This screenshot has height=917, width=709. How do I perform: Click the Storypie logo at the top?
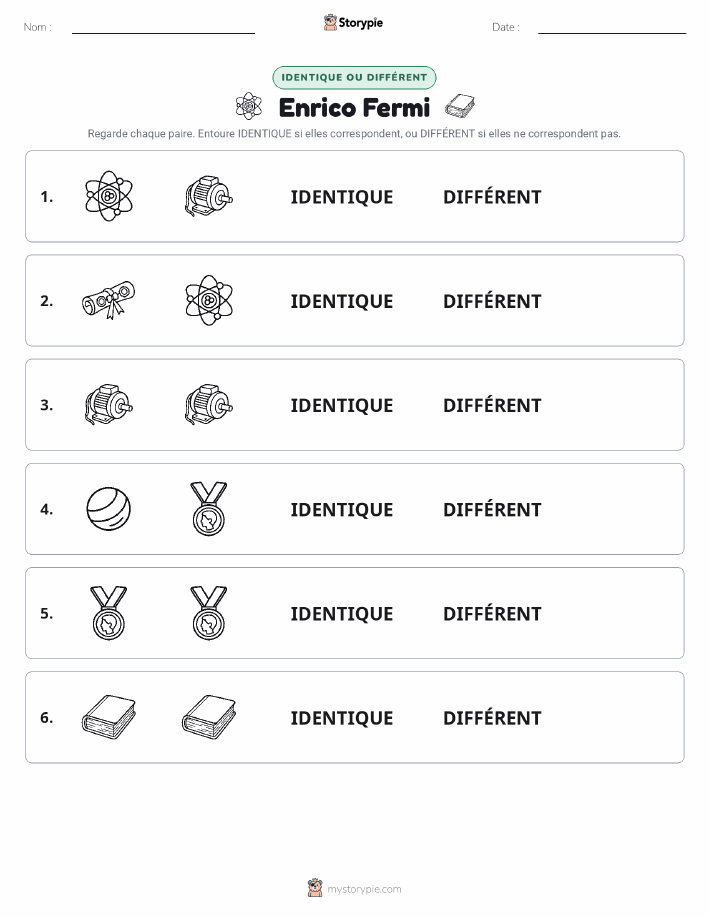click(x=353, y=23)
